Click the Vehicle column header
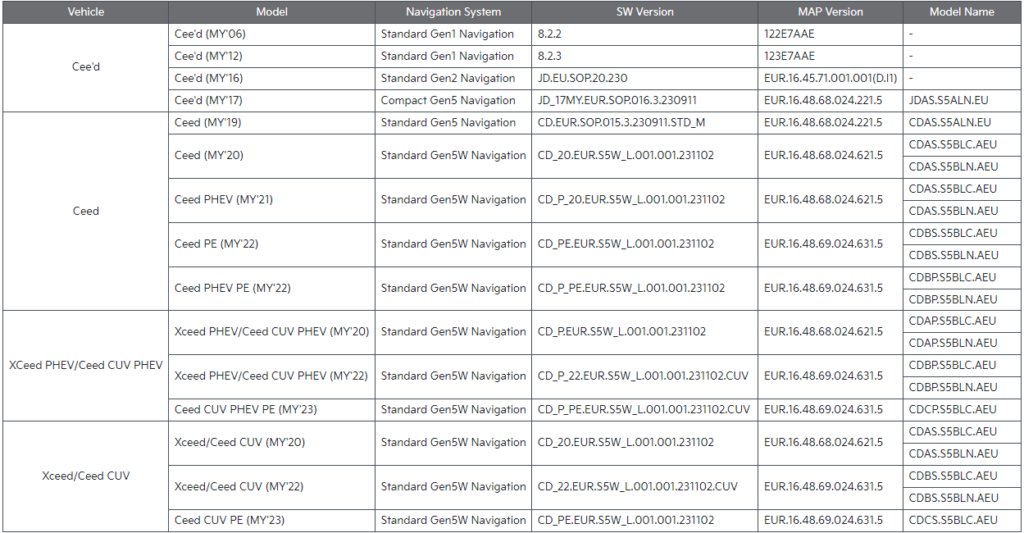Image resolution: width=1024 pixels, height=533 pixels. click(x=86, y=12)
